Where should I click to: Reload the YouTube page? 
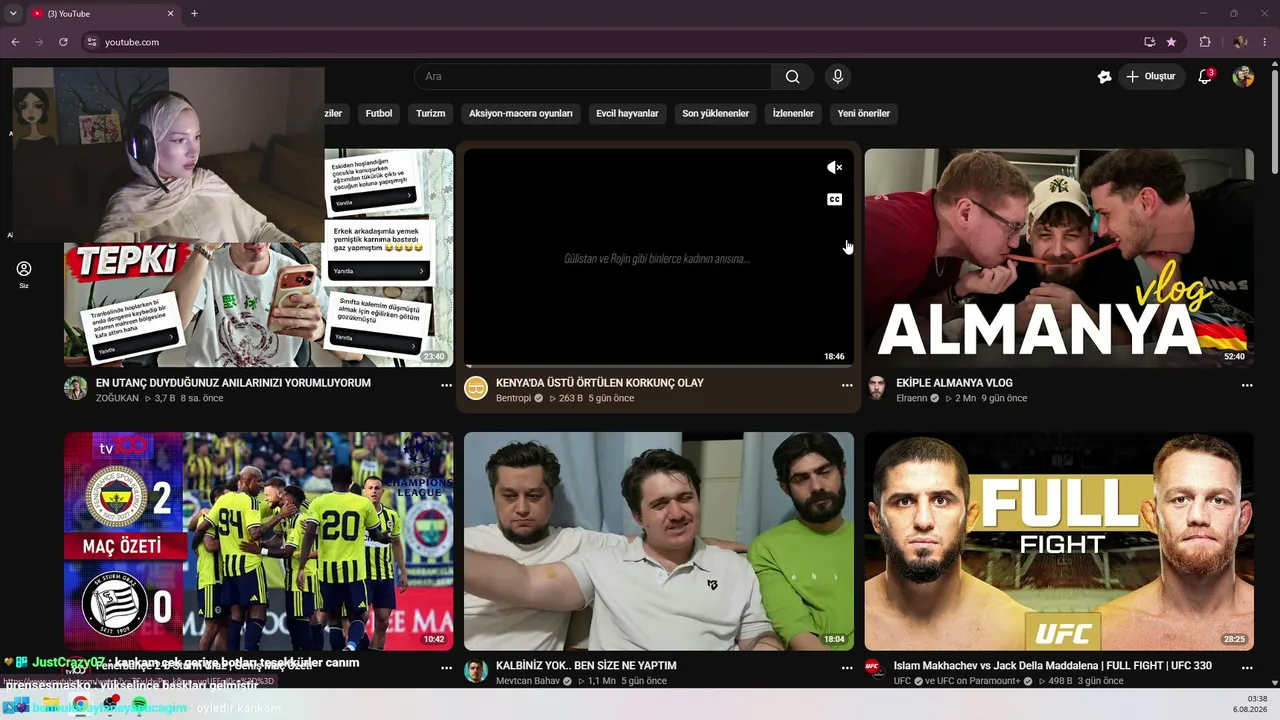pyautogui.click(x=63, y=42)
